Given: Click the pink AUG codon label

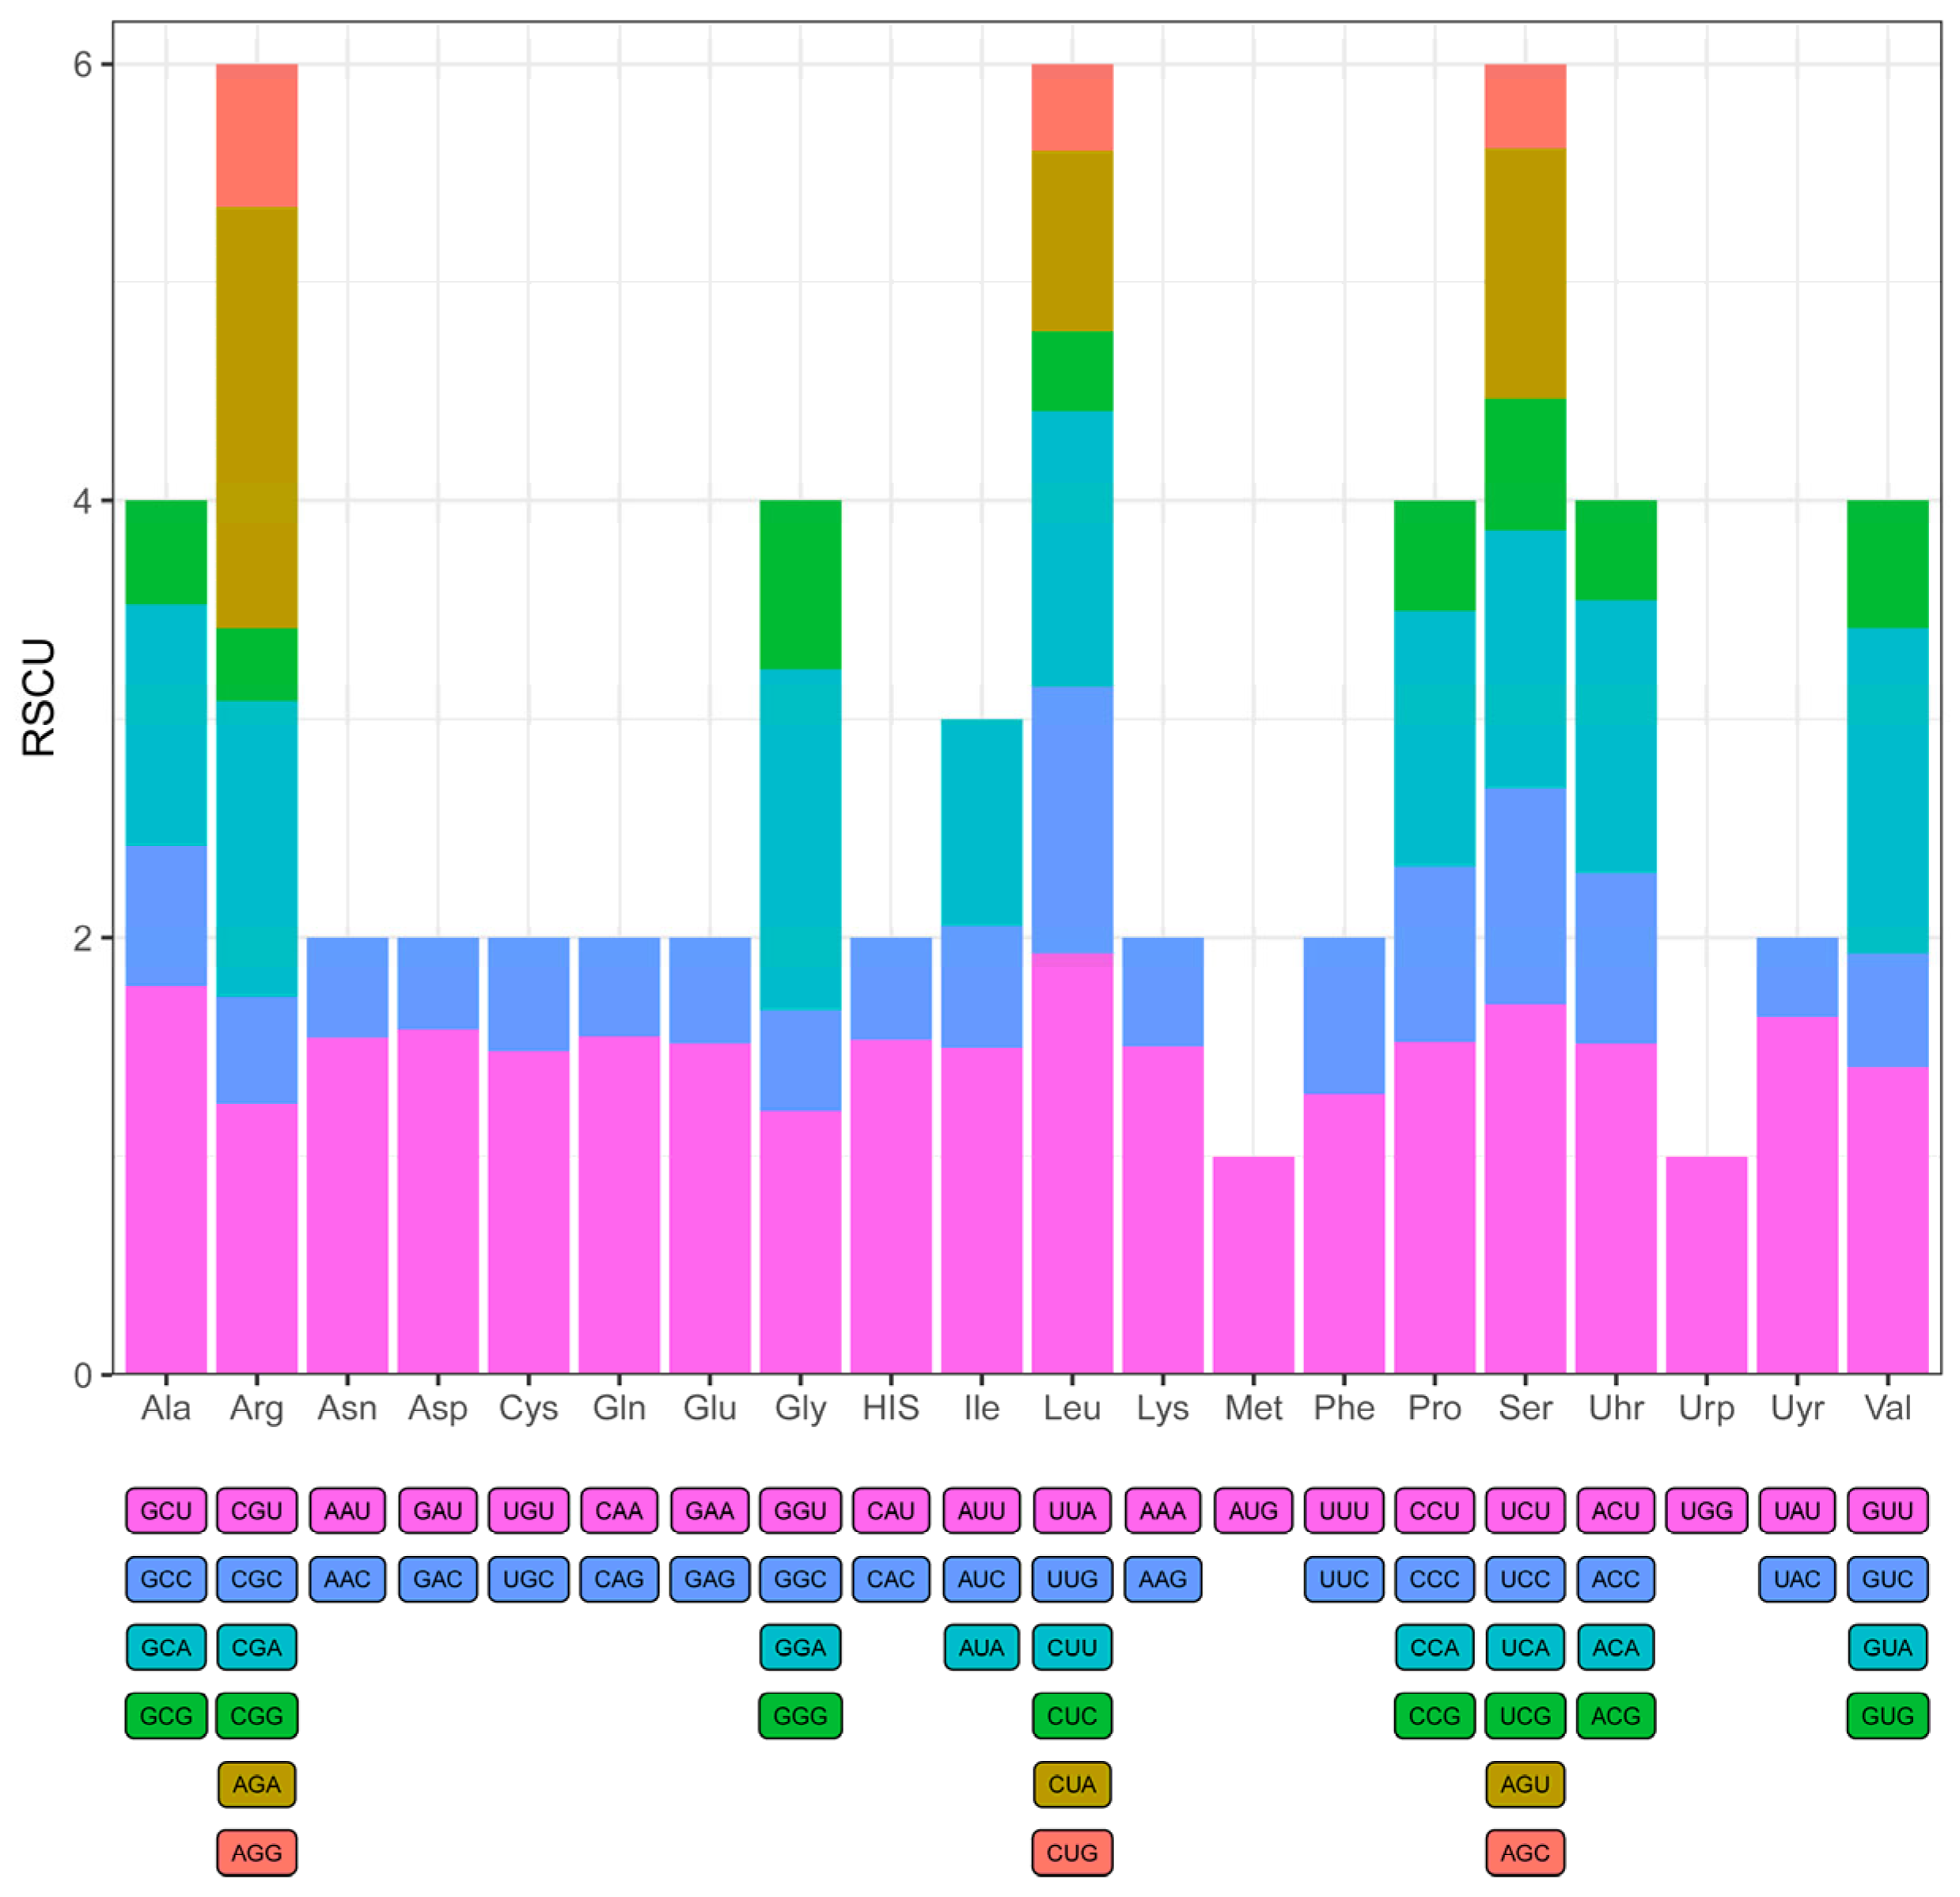Looking at the screenshot, I should [1253, 1510].
